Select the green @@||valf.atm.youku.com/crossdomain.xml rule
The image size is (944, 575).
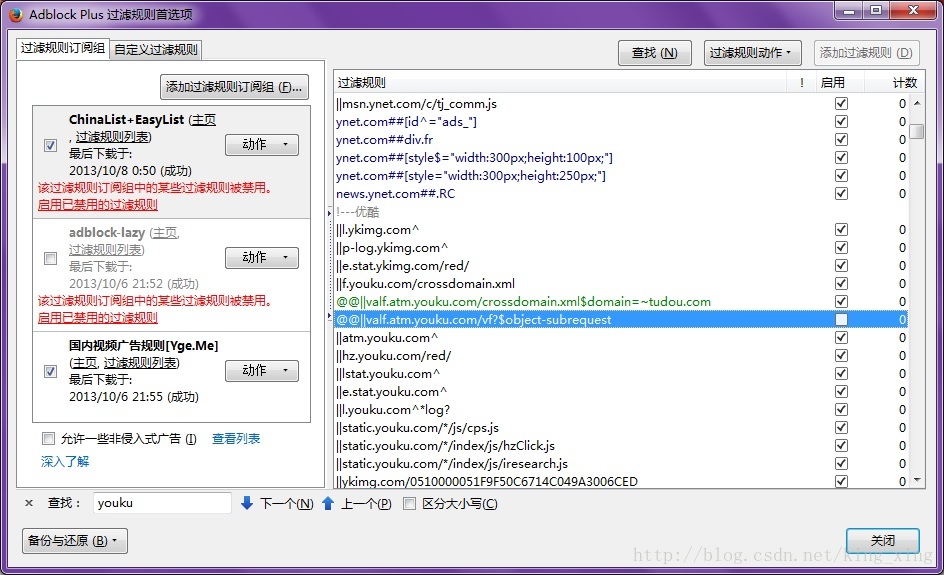tap(620, 302)
